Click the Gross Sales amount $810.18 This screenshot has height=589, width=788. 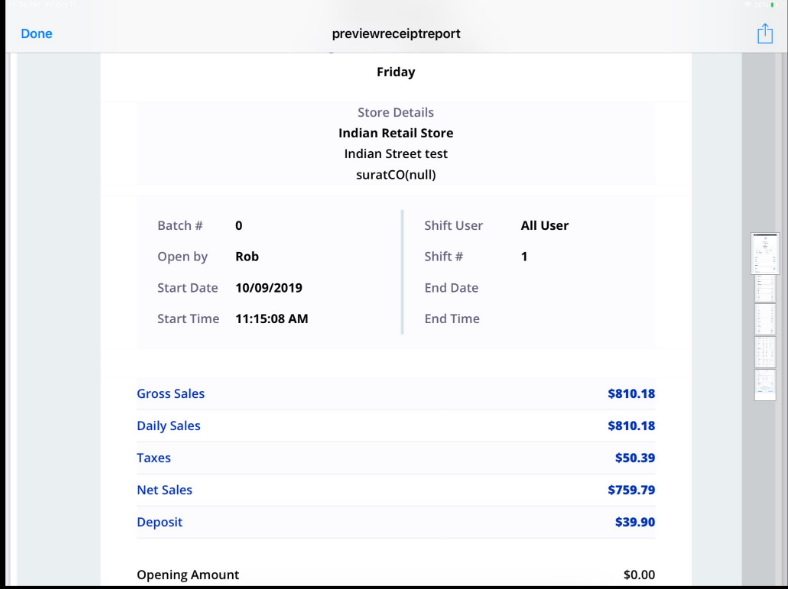point(631,394)
